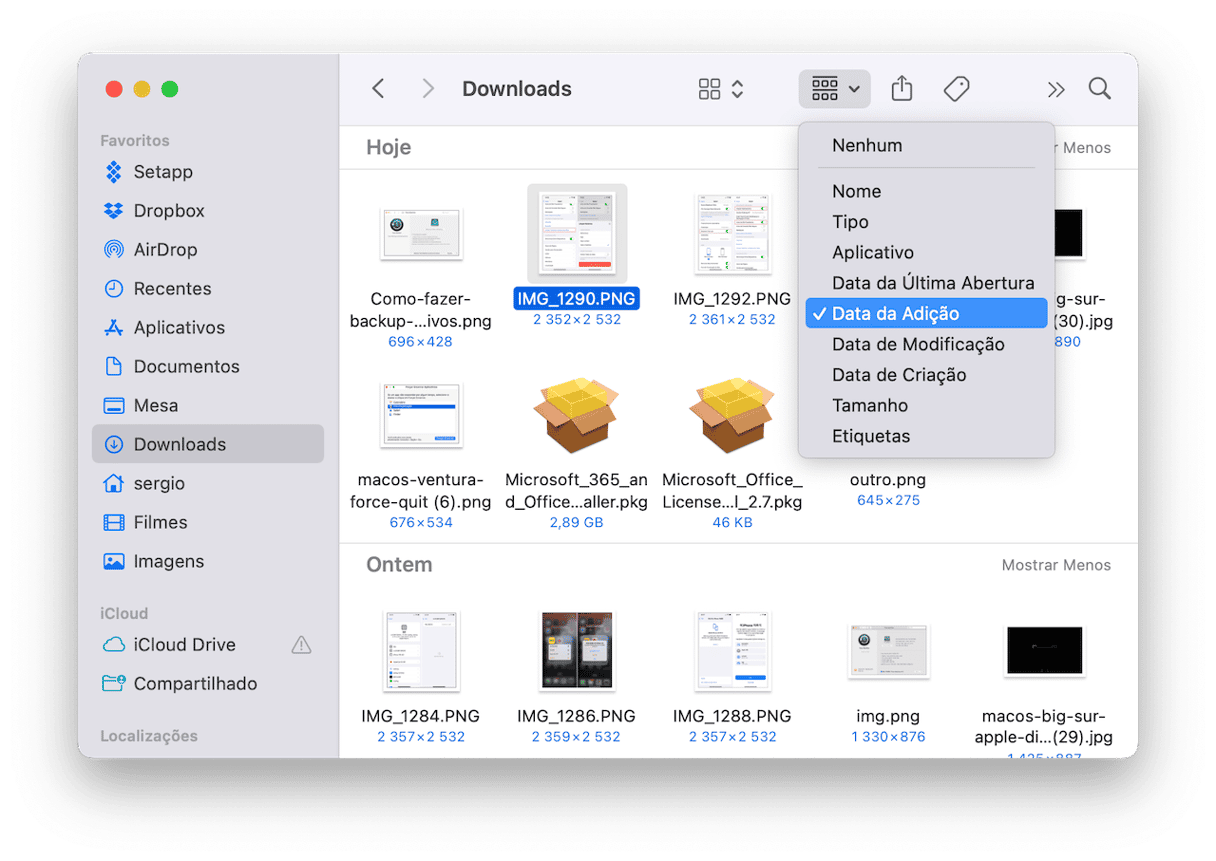This screenshot has width=1216, height=861.
Task: Open Recentes in the sidebar
Action: [x=172, y=289]
